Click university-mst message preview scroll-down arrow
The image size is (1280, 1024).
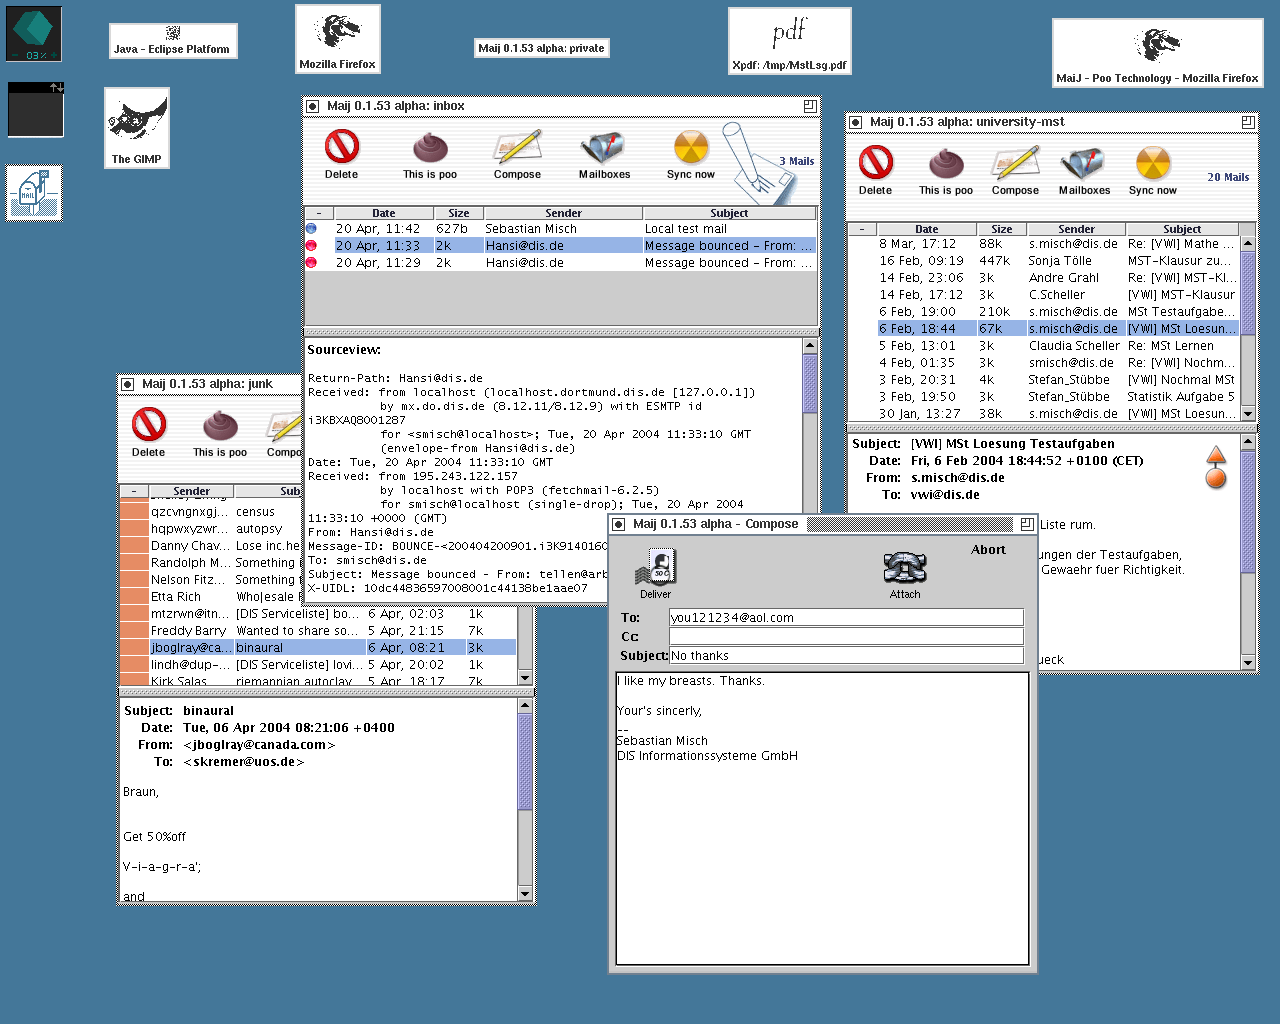coord(1248,662)
